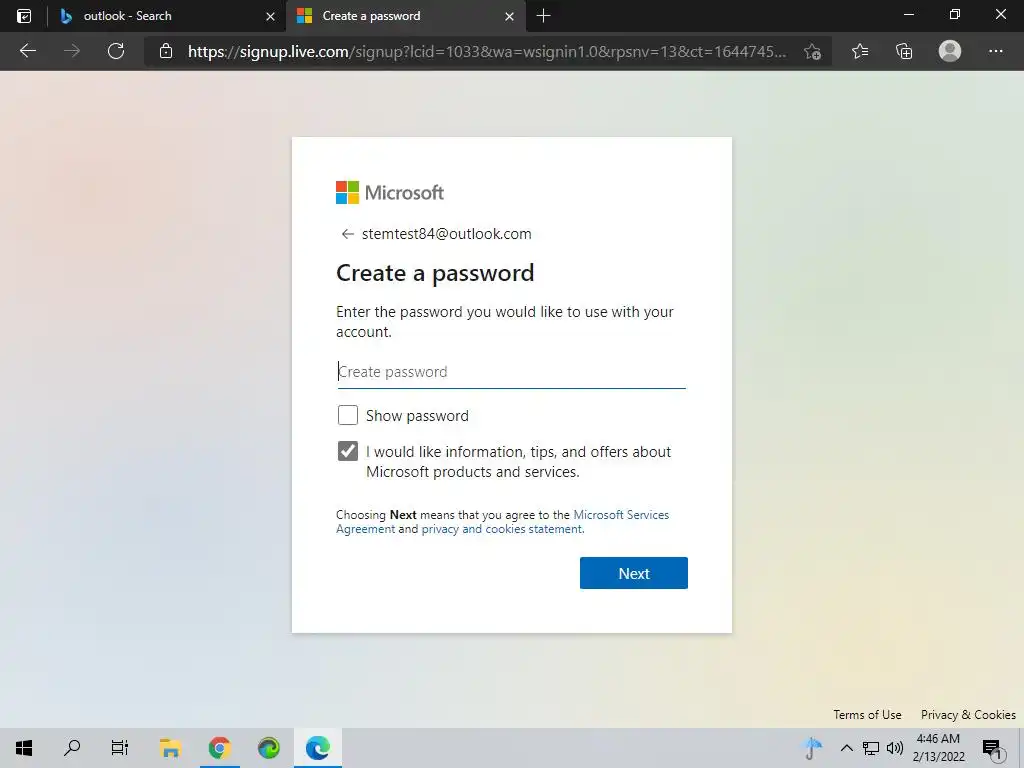Go back arrow next to stemtest84@outlook.com

[x=347, y=234]
